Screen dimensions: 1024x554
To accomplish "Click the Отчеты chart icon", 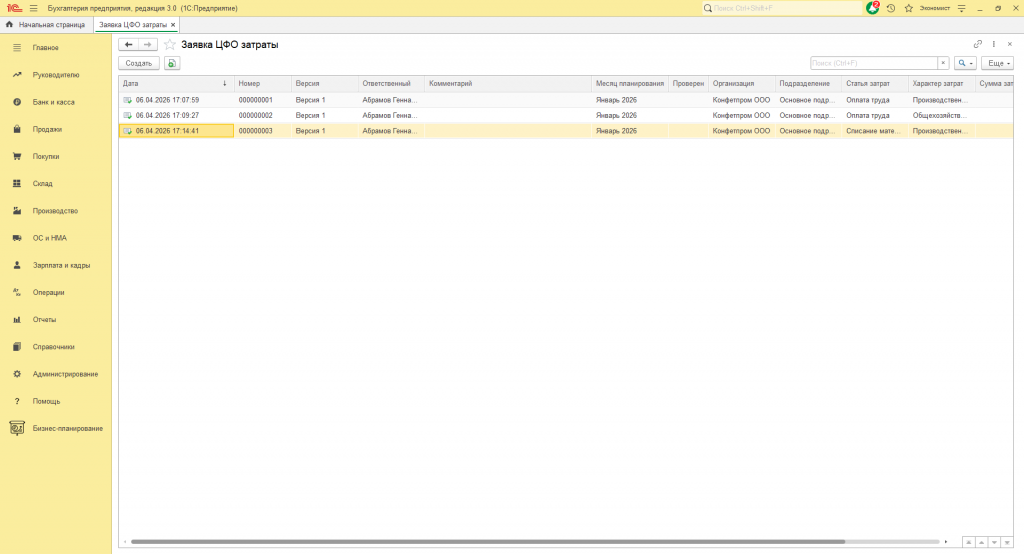I will coord(17,320).
